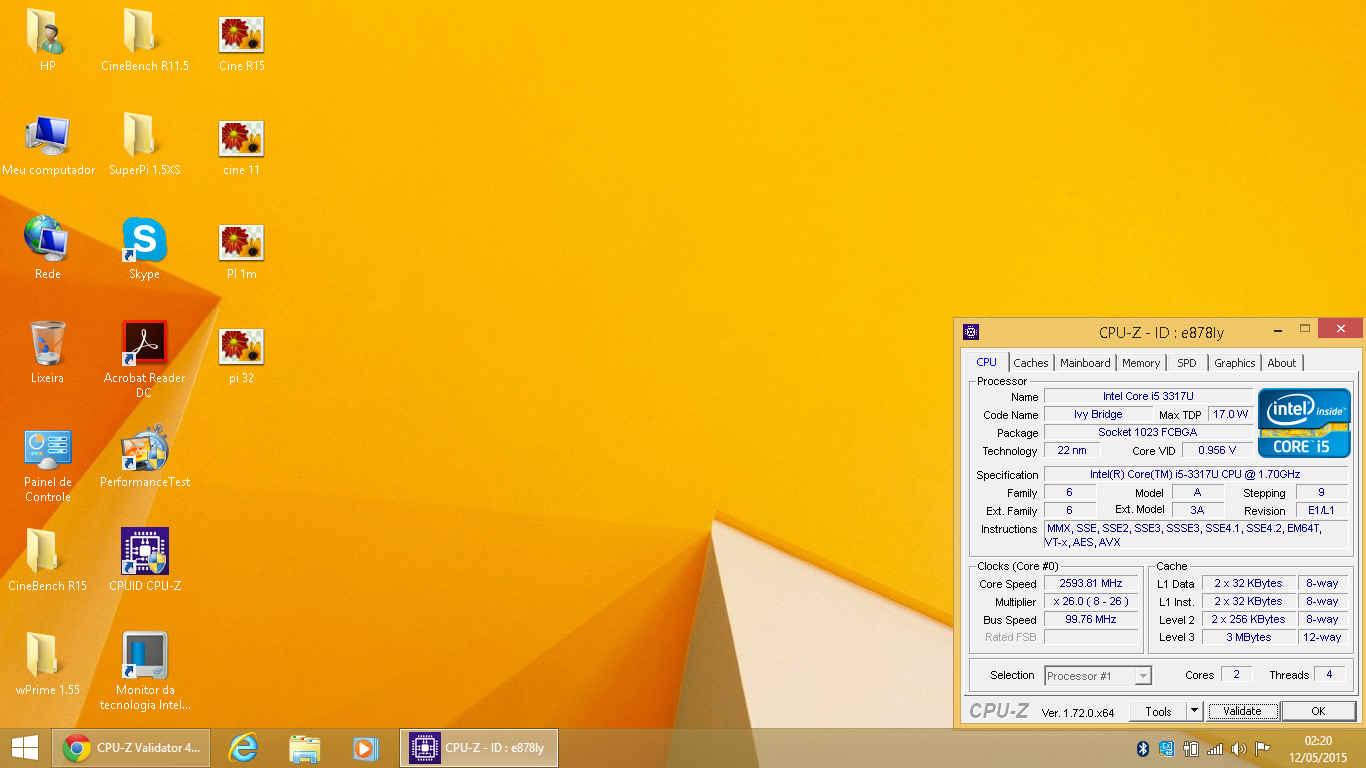The height and width of the screenshot is (768, 1366).
Task: Click the Level 2 2 x 256 KBytes value
Action: [x=1249, y=619]
